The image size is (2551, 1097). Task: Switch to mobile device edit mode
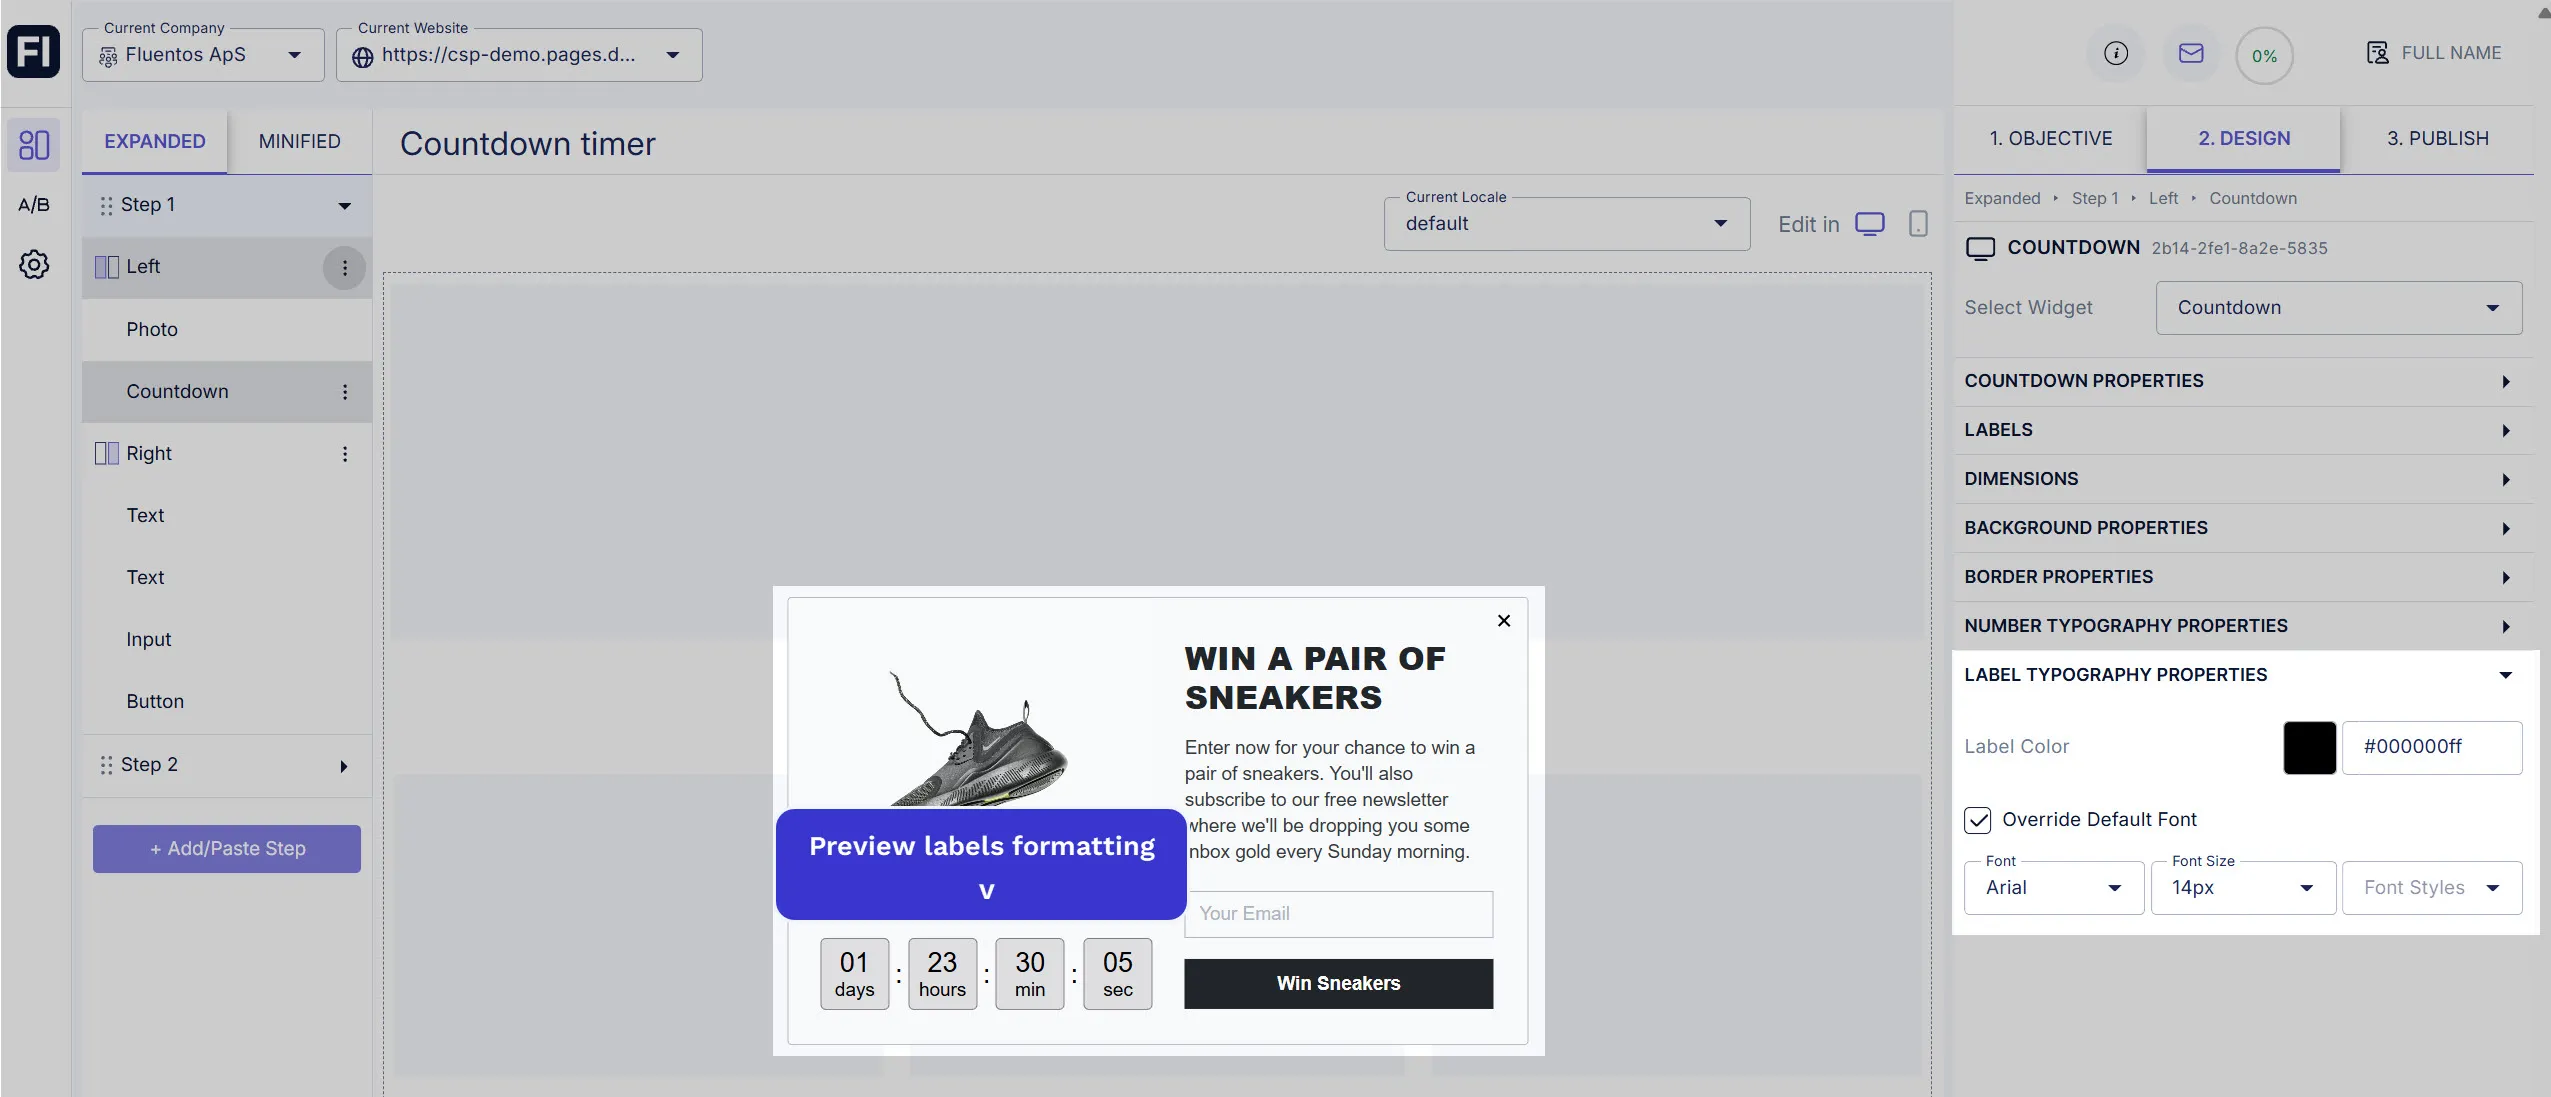pyautogui.click(x=1917, y=224)
